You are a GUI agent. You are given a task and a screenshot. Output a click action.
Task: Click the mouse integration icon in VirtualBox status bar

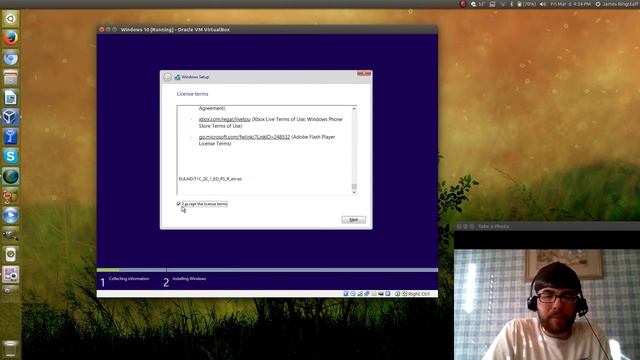(x=397, y=294)
